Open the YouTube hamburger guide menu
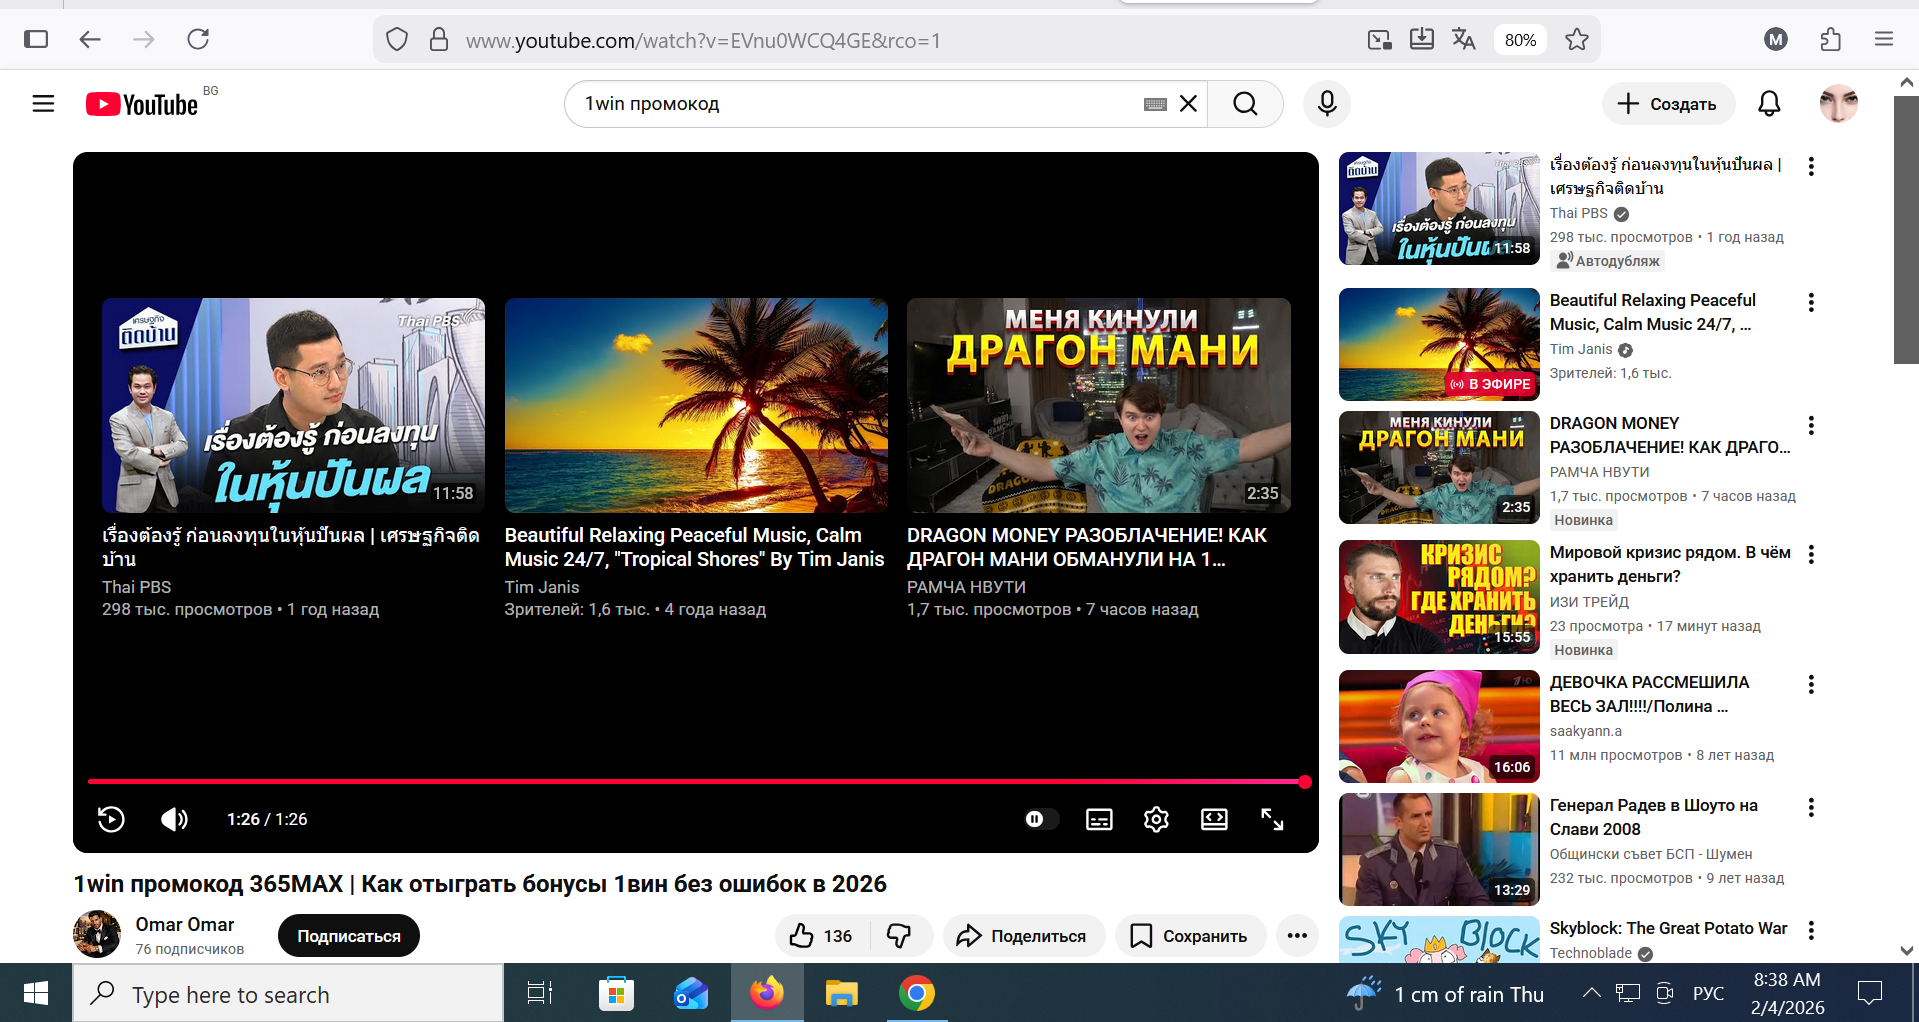The width and height of the screenshot is (1919, 1022). [43, 104]
